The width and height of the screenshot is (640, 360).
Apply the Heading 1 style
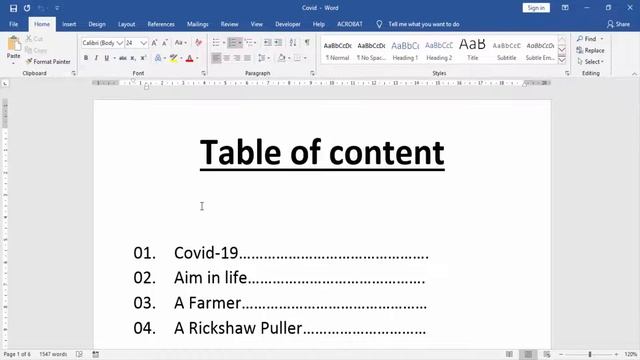point(405,50)
